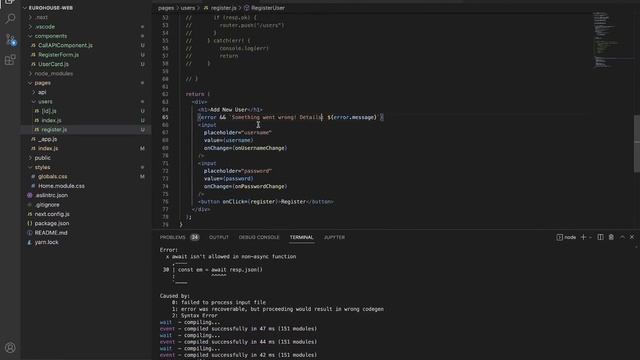Close the bottom panel
The height and width of the screenshot is (360, 640).
coord(632,237)
